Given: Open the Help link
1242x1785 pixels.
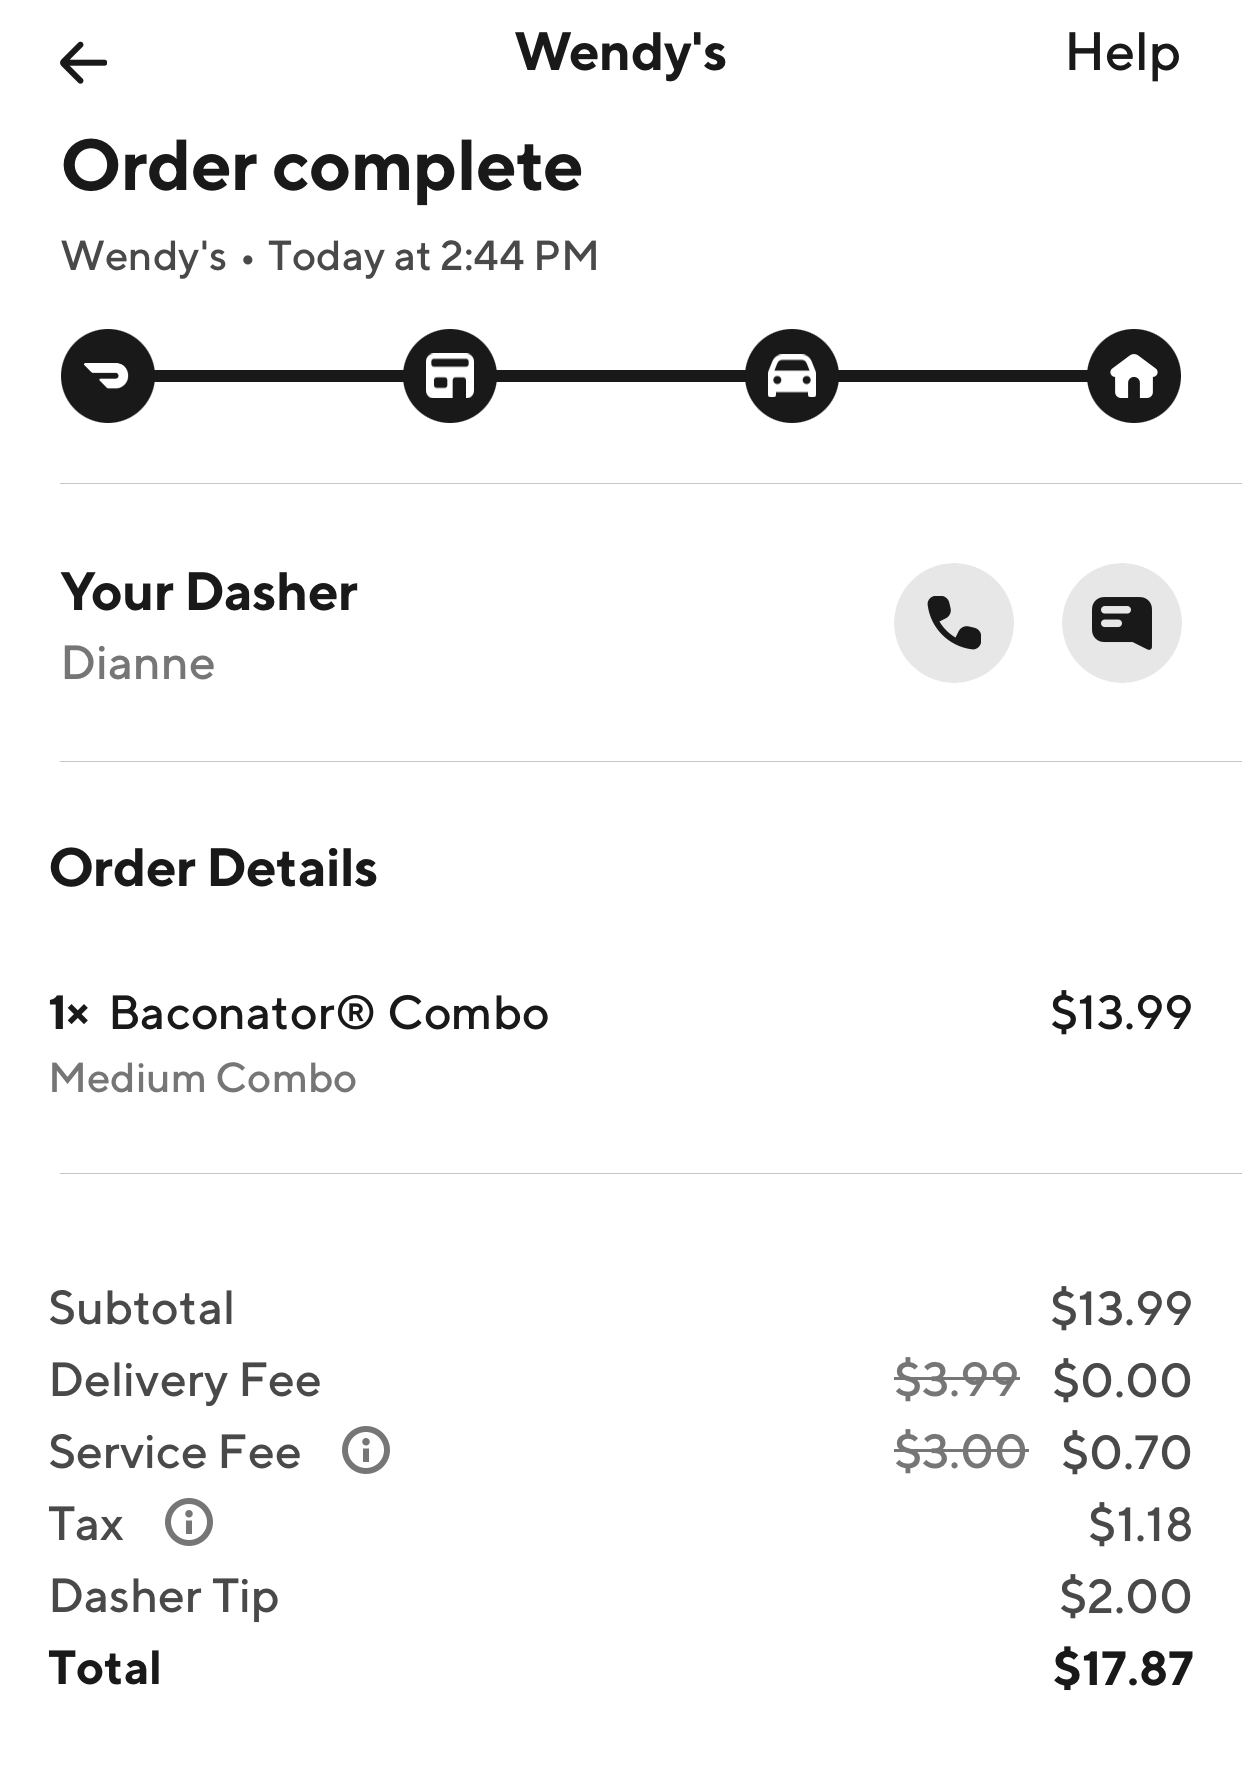Looking at the screenshot, I should click(x=1122, y=53).
